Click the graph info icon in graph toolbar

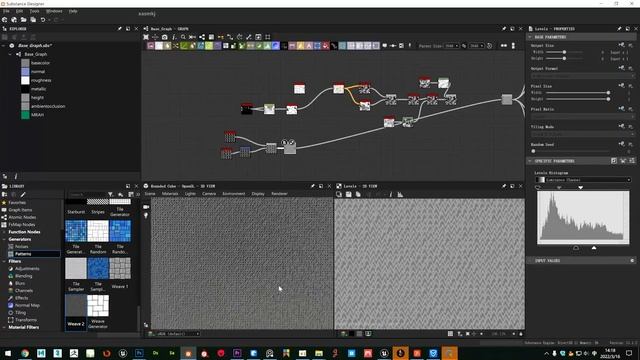point(174,37)
